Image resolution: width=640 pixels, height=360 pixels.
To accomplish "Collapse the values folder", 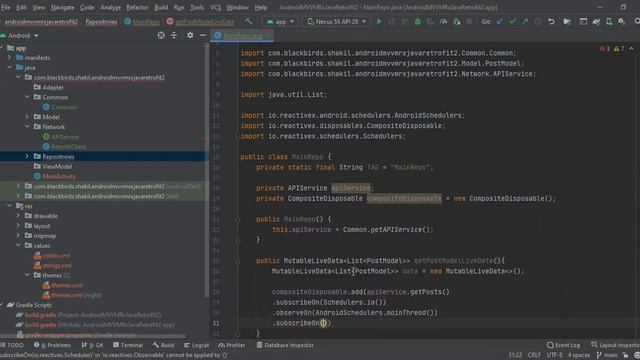I will click(18, 245).
